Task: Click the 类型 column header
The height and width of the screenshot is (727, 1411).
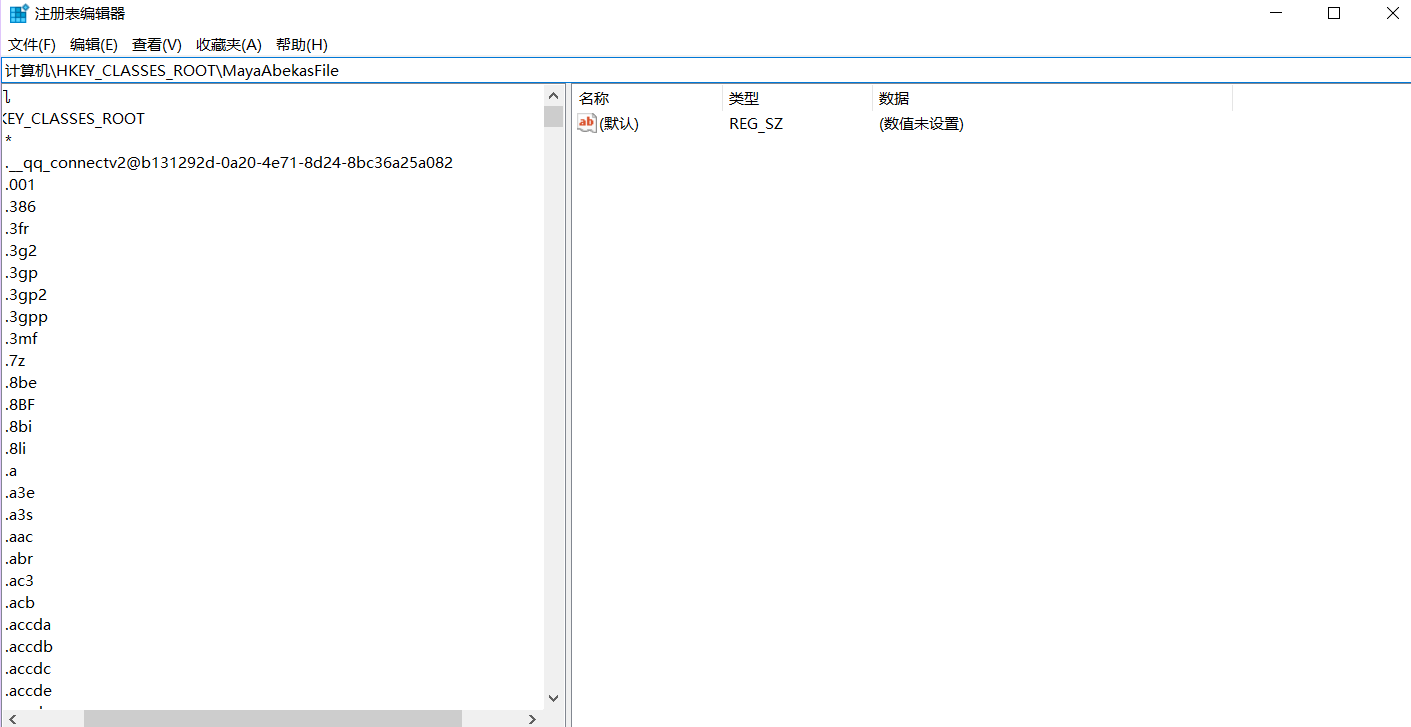Action: (742, 98)
